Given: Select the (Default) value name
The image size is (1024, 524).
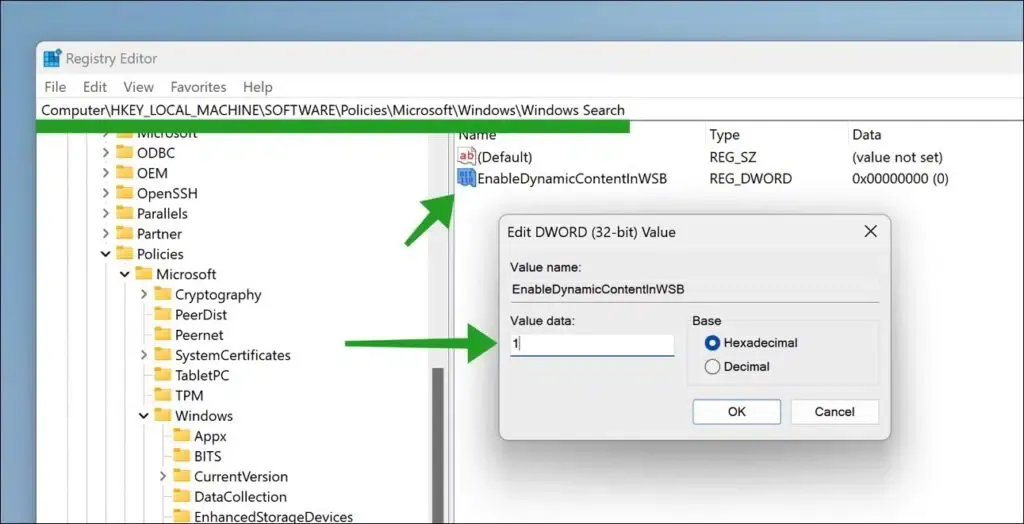Looking at the screenshot, I should 505,157.
